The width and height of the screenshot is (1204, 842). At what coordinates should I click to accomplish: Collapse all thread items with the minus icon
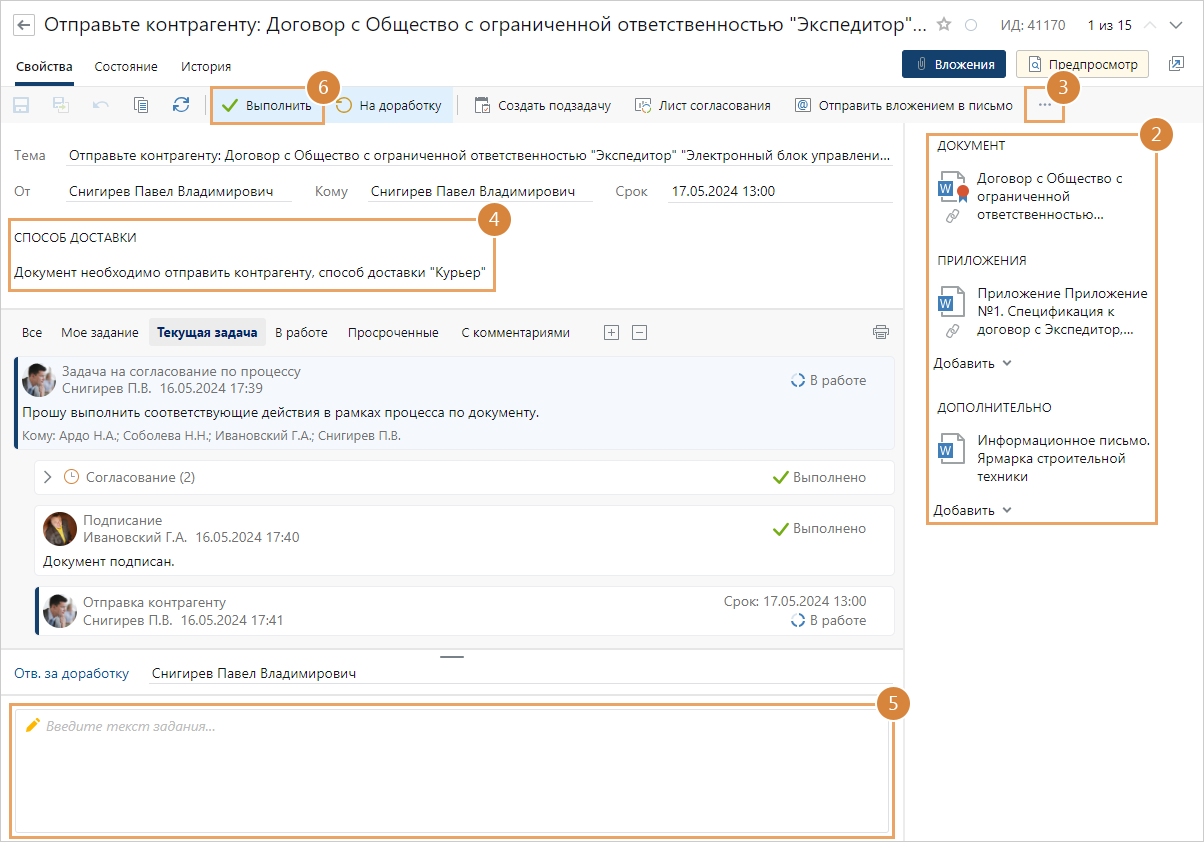click(x=640, y=332)
